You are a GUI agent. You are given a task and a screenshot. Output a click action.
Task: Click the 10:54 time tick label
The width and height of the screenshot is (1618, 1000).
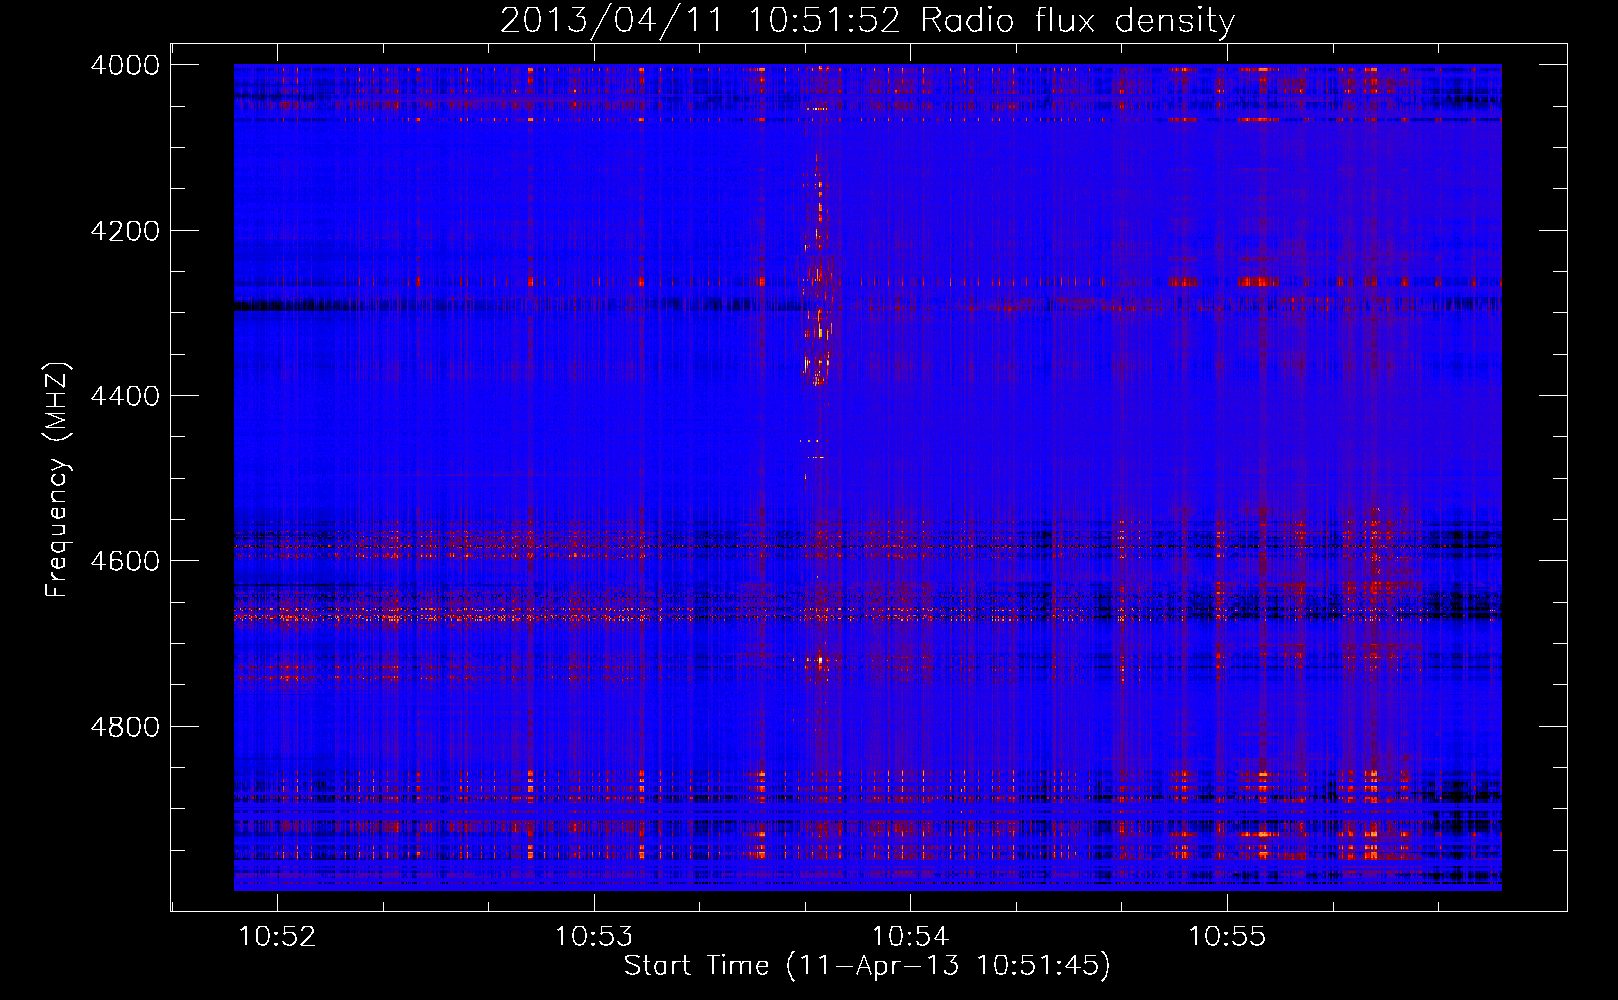coord(910,937)
